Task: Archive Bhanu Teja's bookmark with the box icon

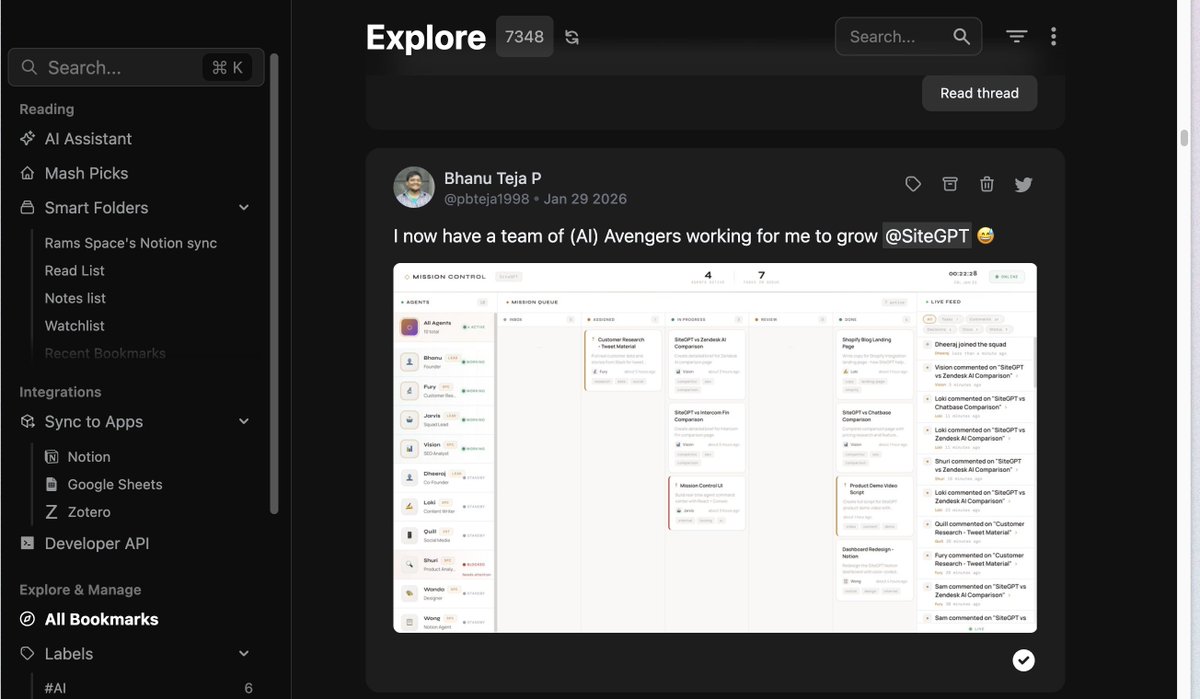Action: pos(950,184)
